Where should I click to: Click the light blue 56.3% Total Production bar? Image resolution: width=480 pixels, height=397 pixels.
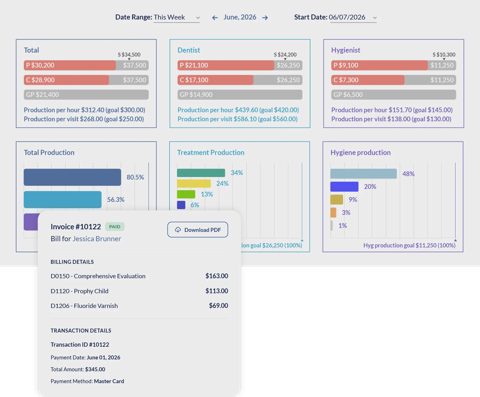click(x=63, y=199)
